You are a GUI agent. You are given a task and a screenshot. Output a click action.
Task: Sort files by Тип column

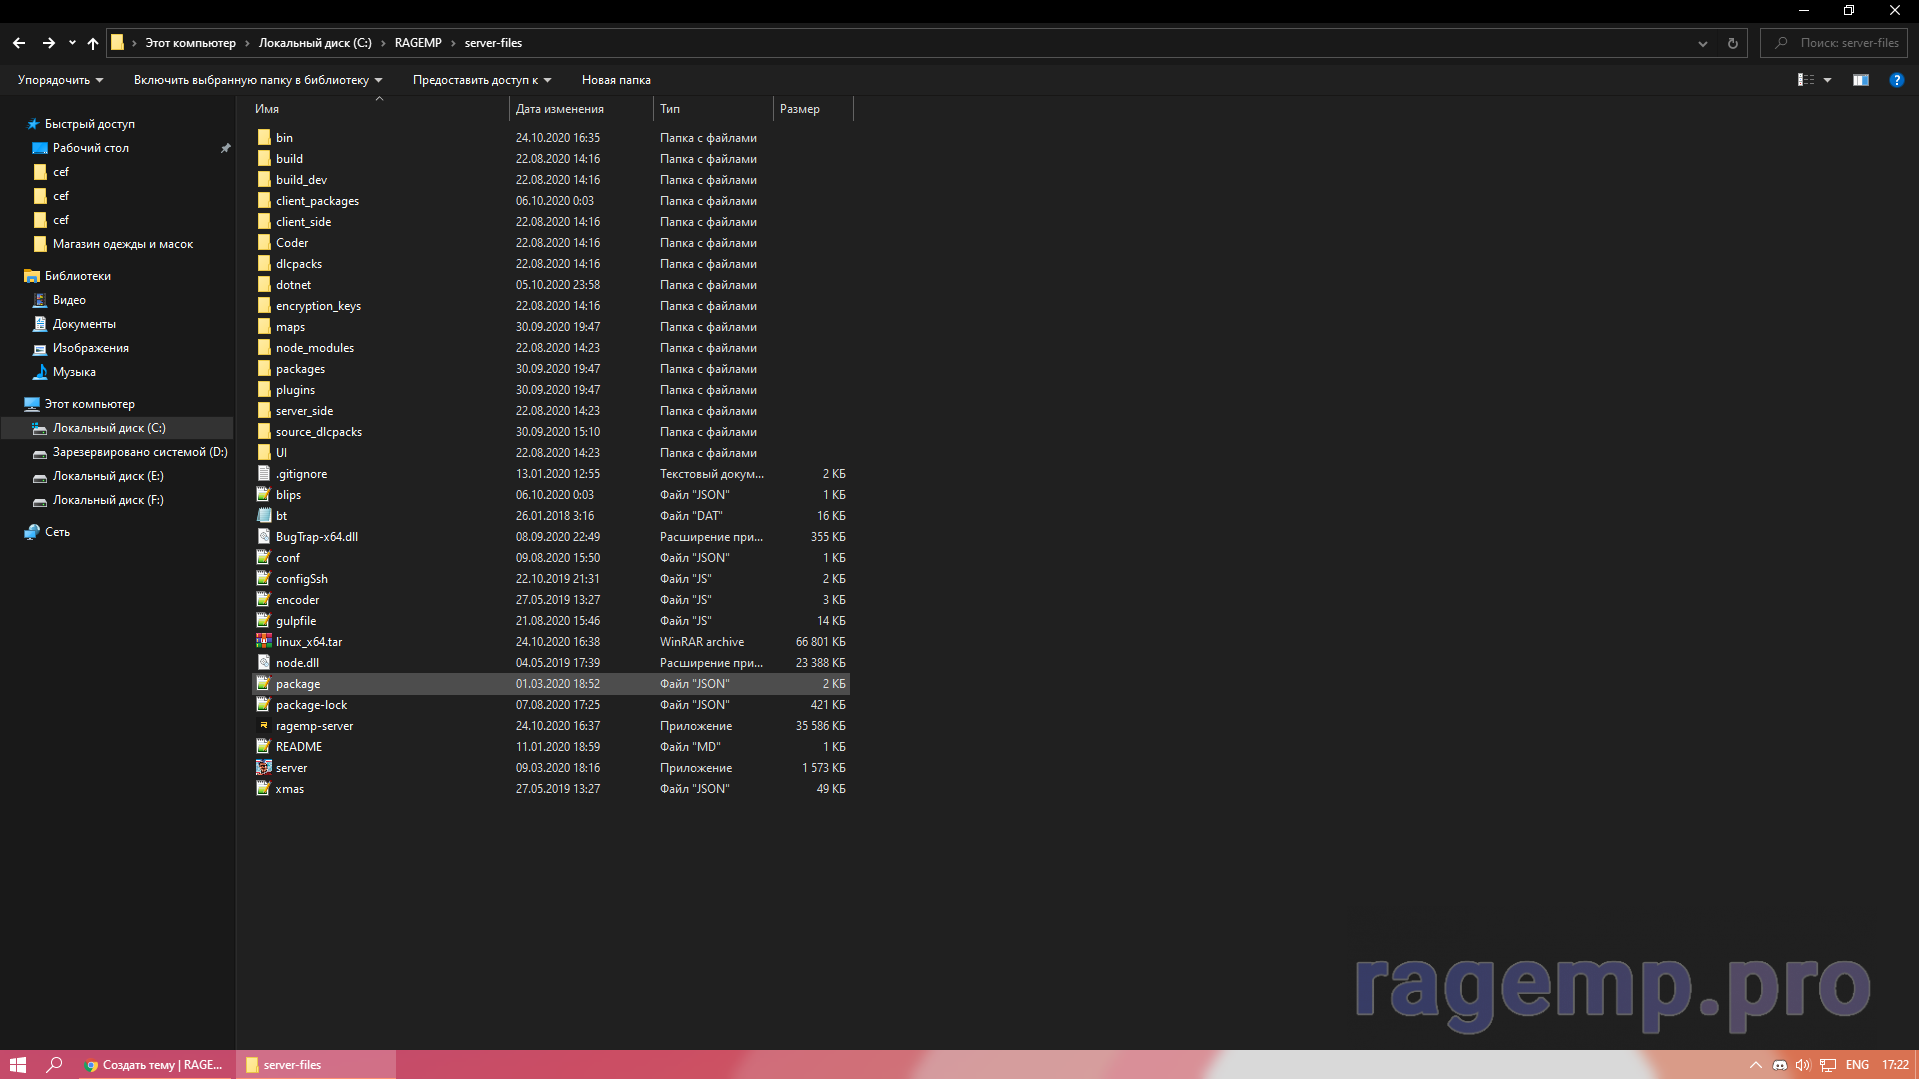point(713,109)
